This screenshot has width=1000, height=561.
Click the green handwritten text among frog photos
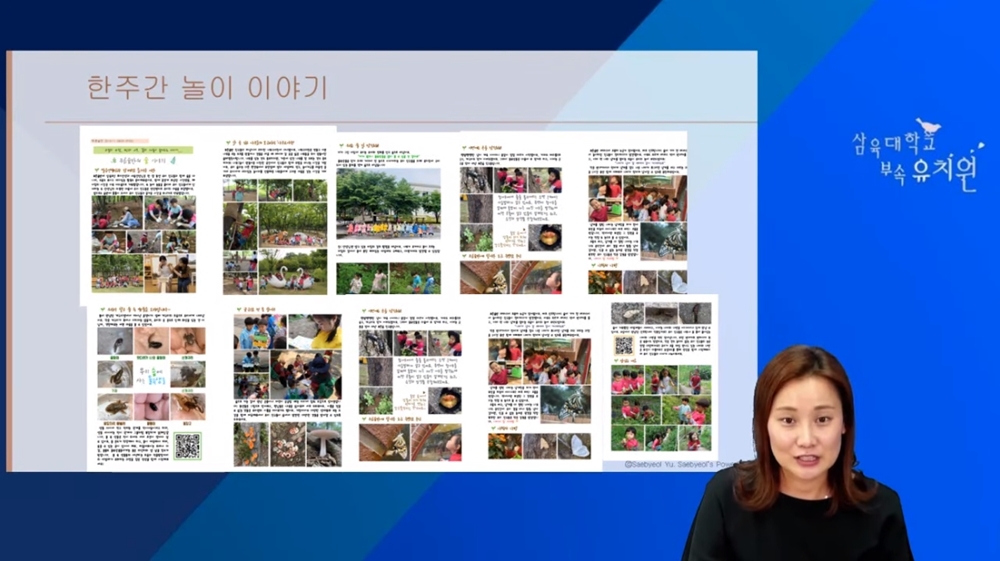[152, 375]
